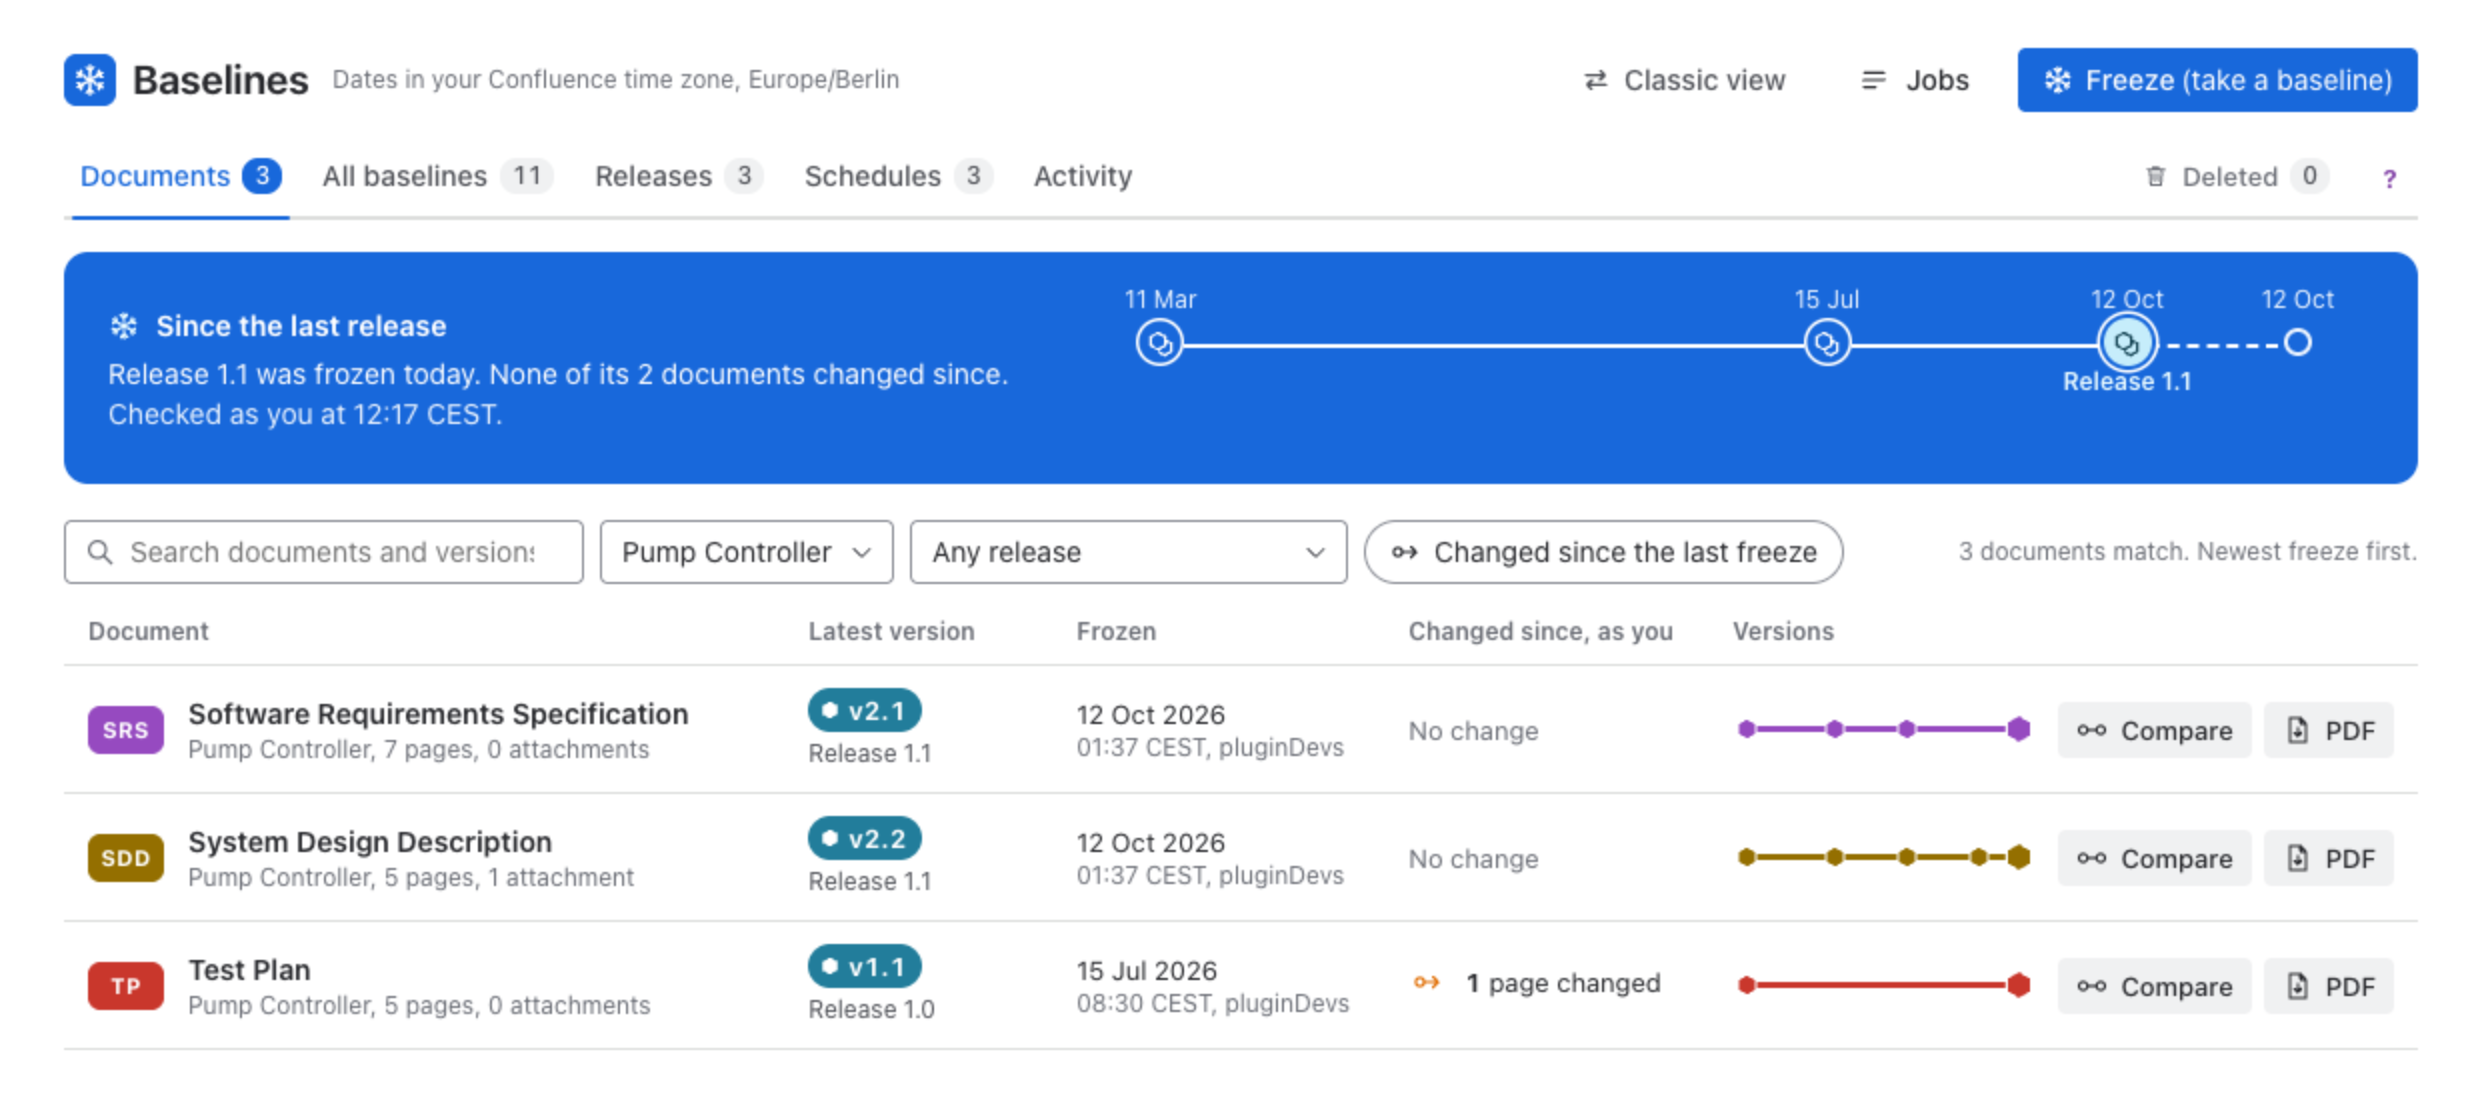
Task: Click the snowflake icon beside Since the last release
Action: click(124, 326)
